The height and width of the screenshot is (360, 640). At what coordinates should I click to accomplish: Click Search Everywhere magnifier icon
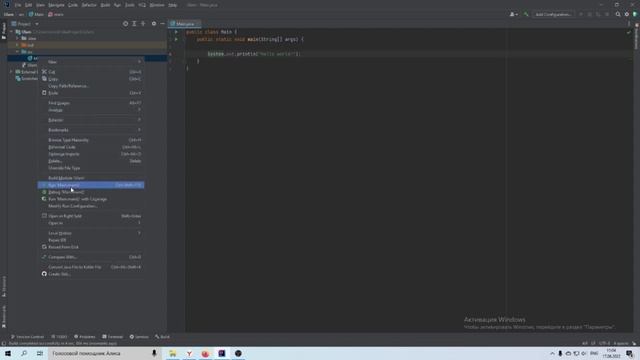tap(618, 14)
